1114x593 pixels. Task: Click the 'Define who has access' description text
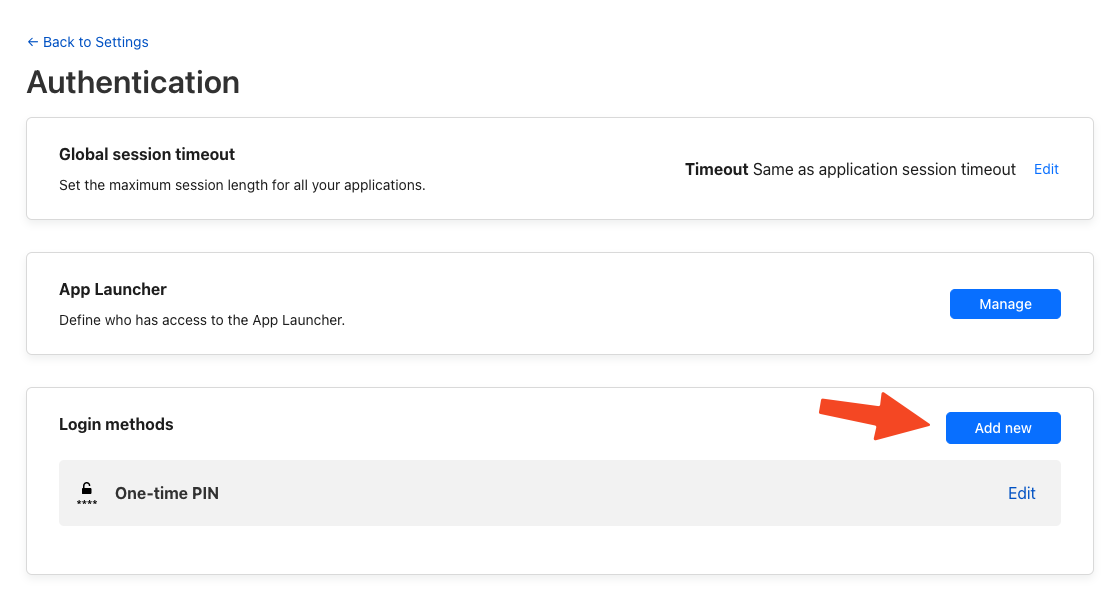coord(202,320)
